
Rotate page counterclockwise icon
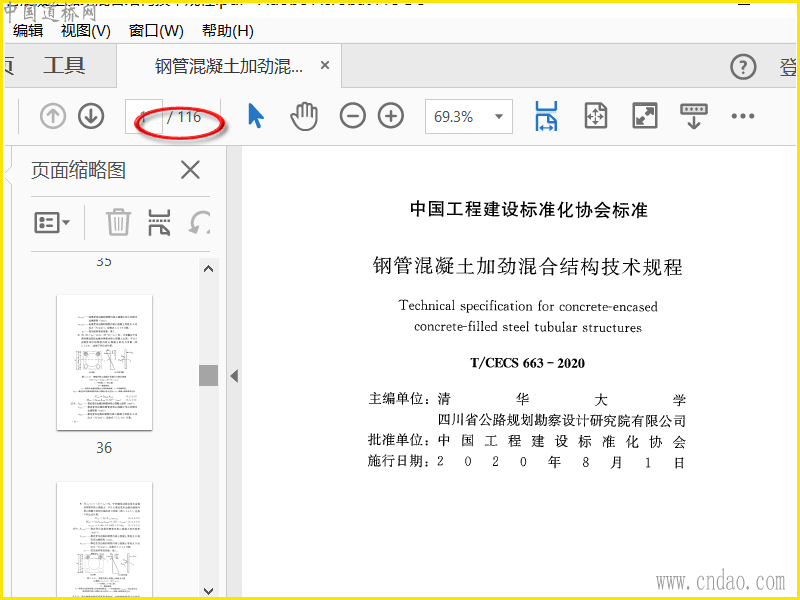tap(199, 222)
